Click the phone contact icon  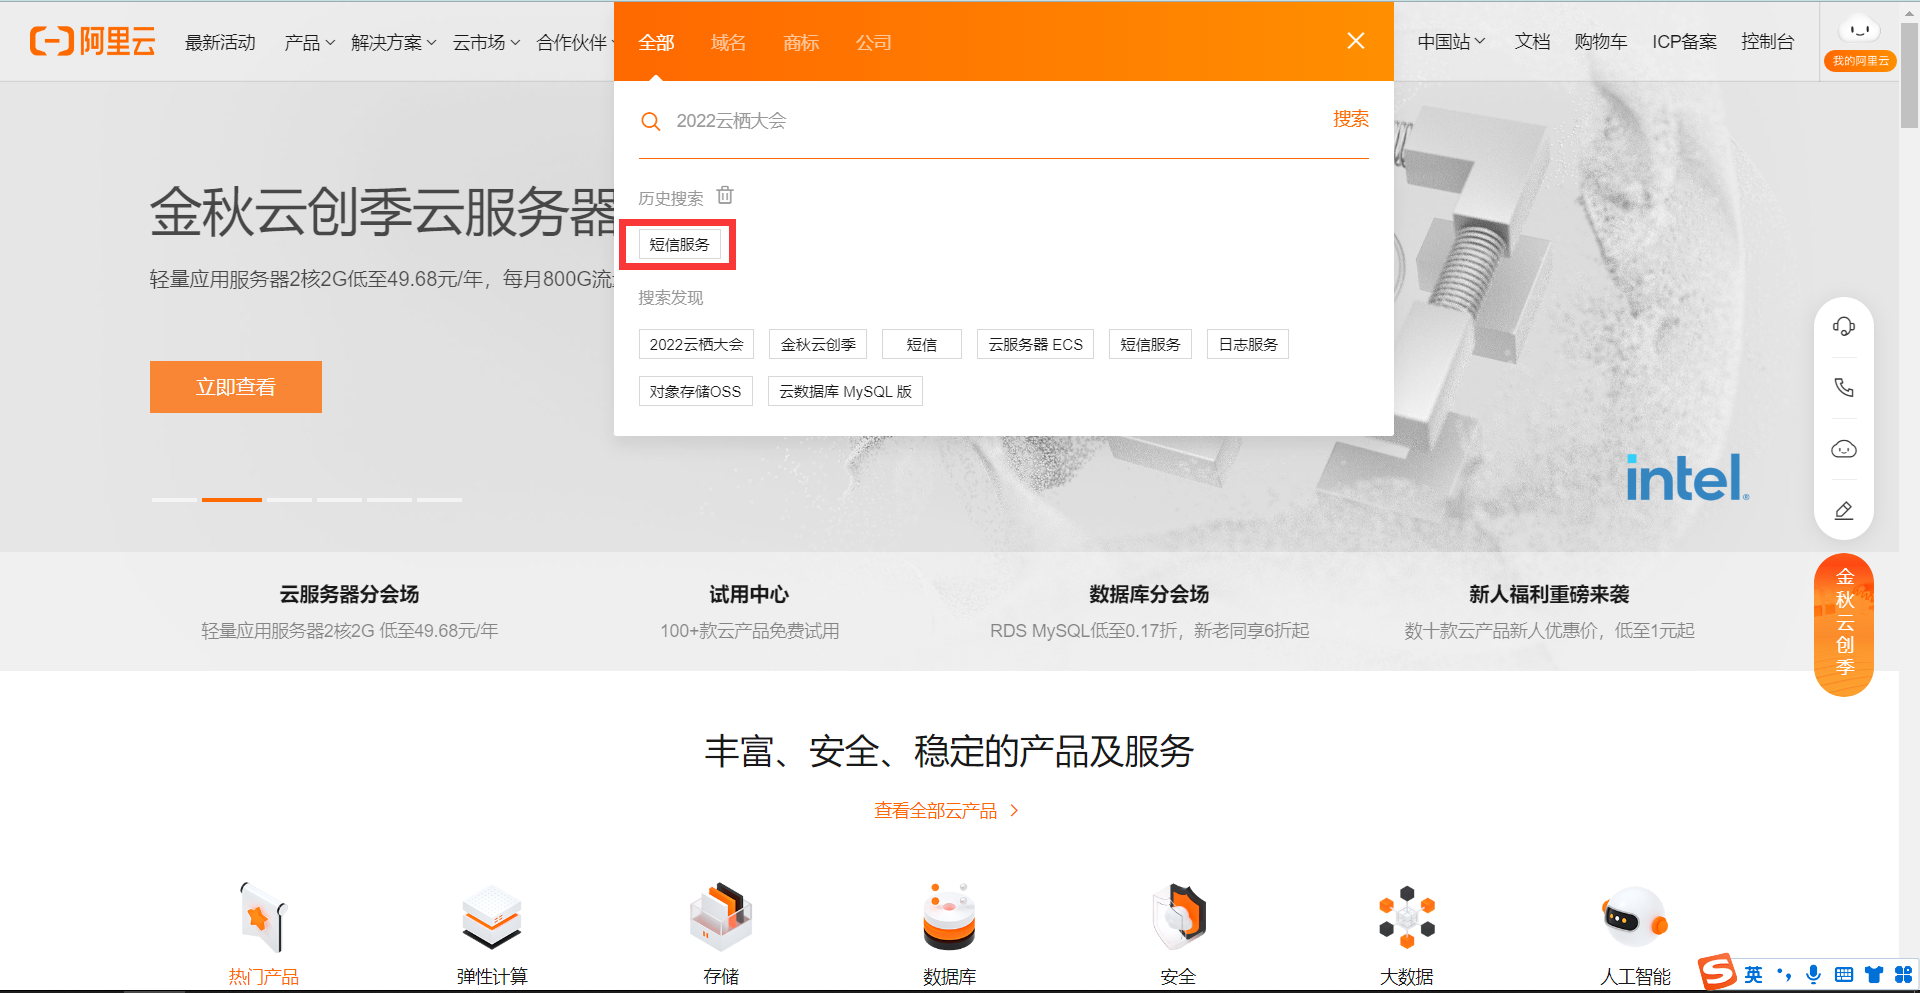(1844, 387)
